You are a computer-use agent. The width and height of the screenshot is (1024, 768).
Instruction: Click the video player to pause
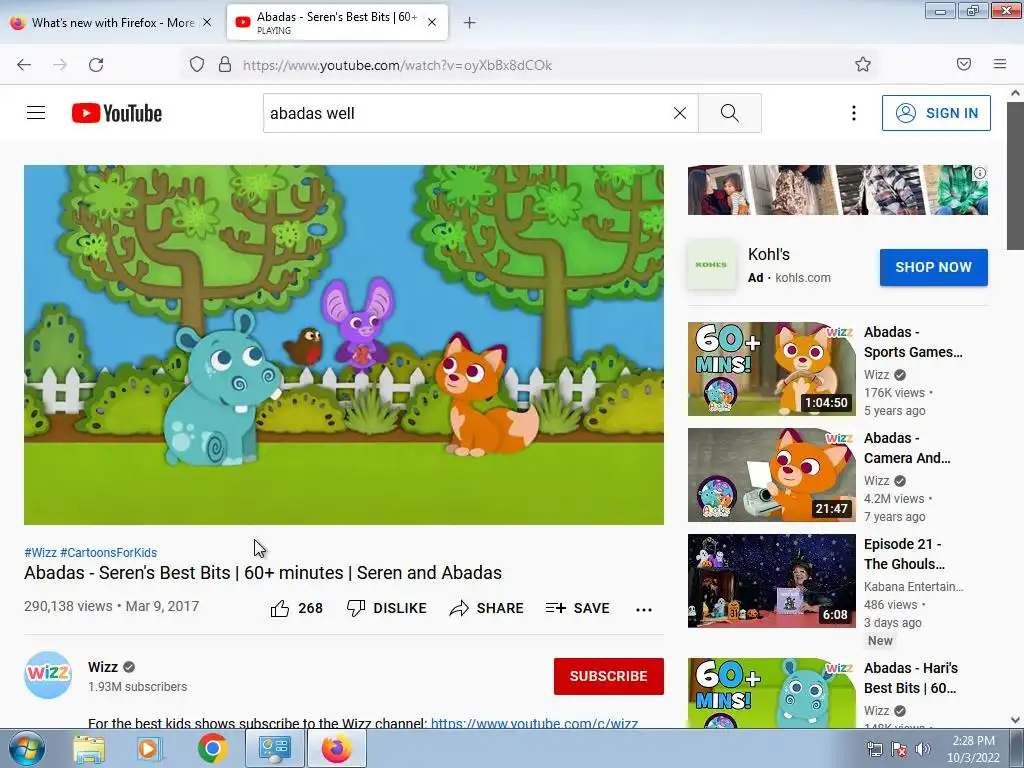(344, 345)
